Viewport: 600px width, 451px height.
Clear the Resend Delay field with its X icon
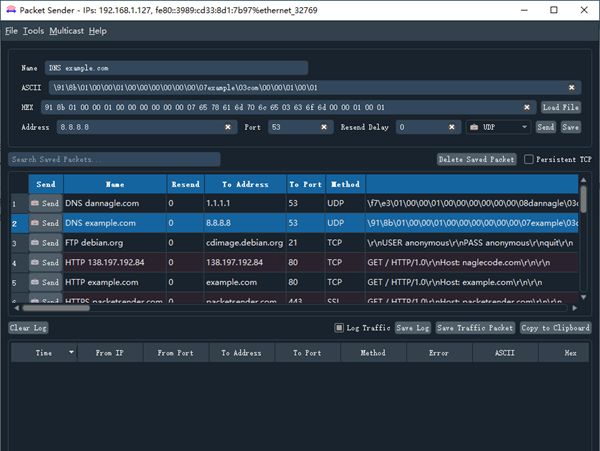pos(452,127)
